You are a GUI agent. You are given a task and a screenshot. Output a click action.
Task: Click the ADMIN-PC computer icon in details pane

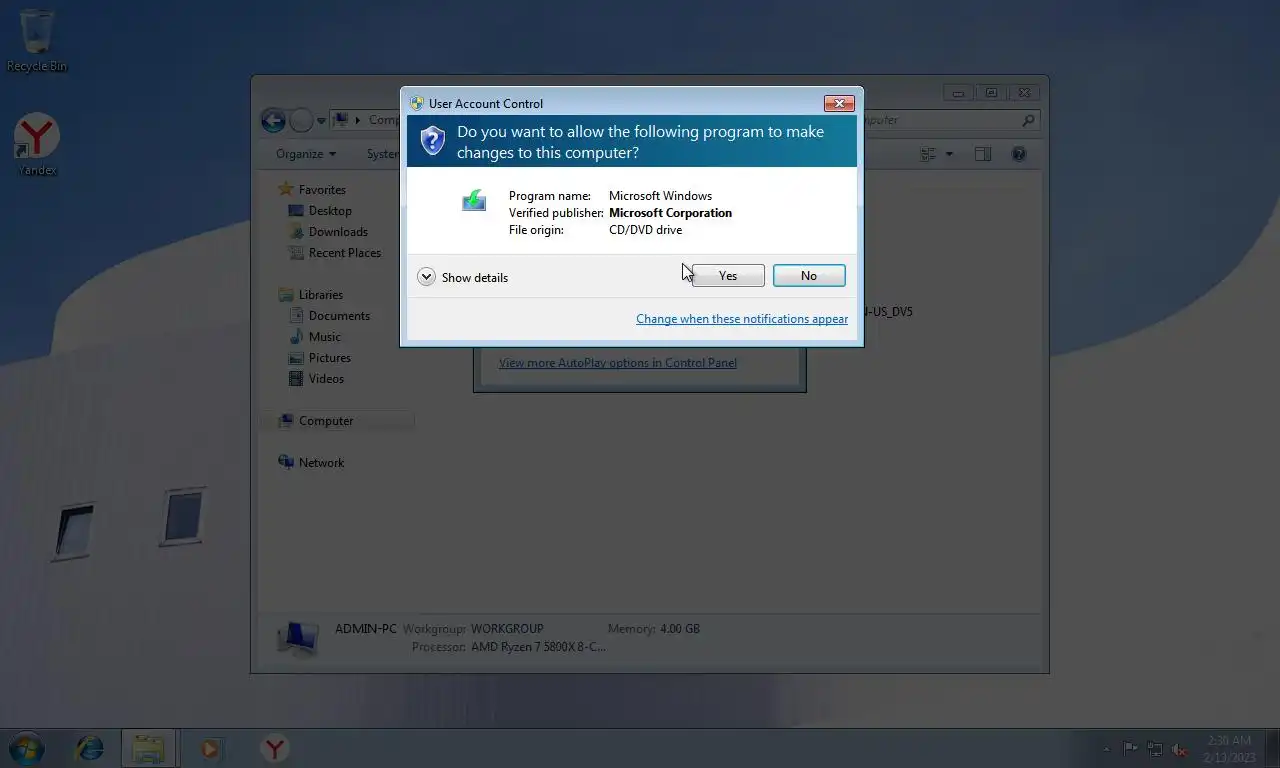(x=297, y=637)
